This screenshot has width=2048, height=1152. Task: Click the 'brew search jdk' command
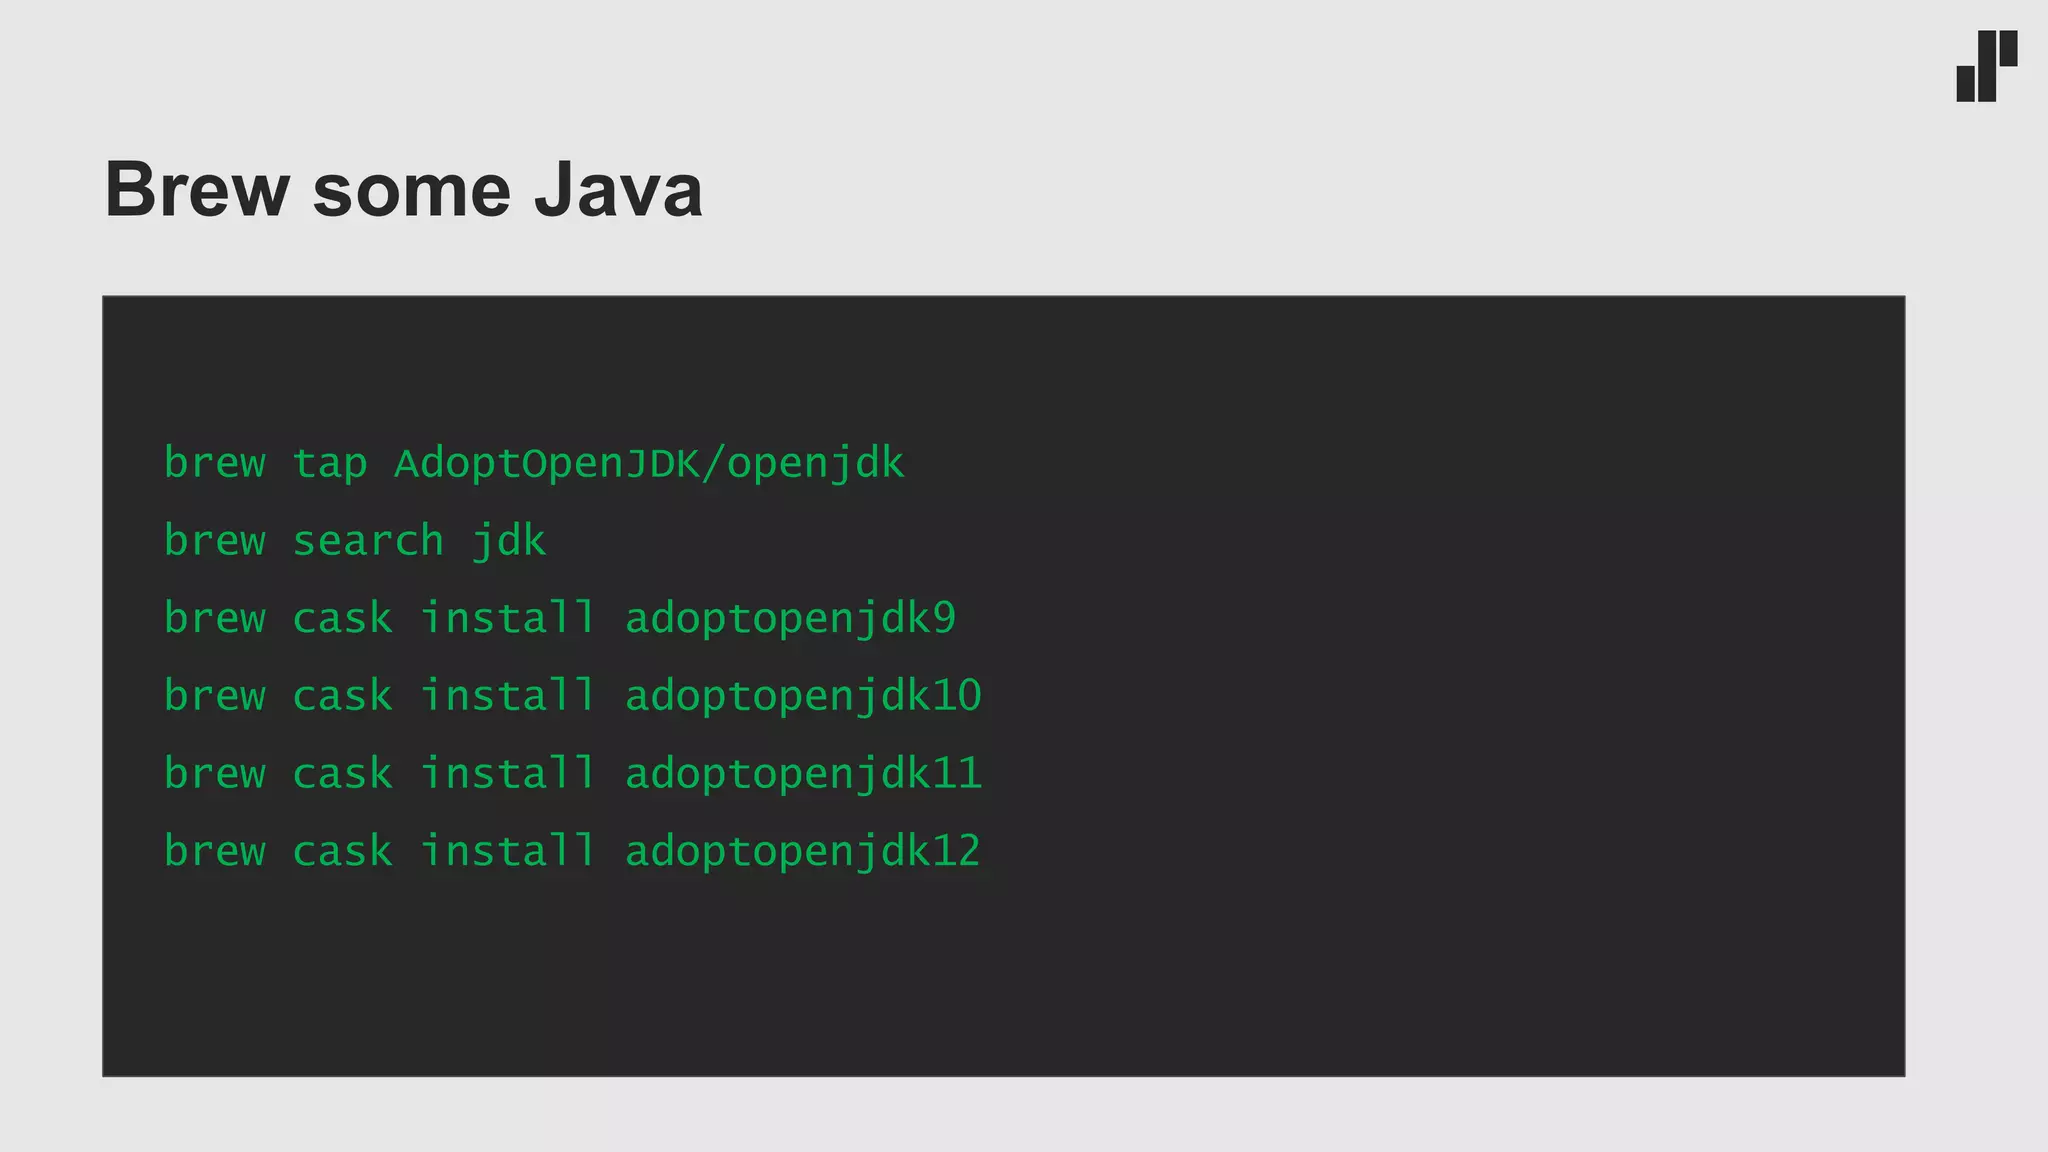355,541
